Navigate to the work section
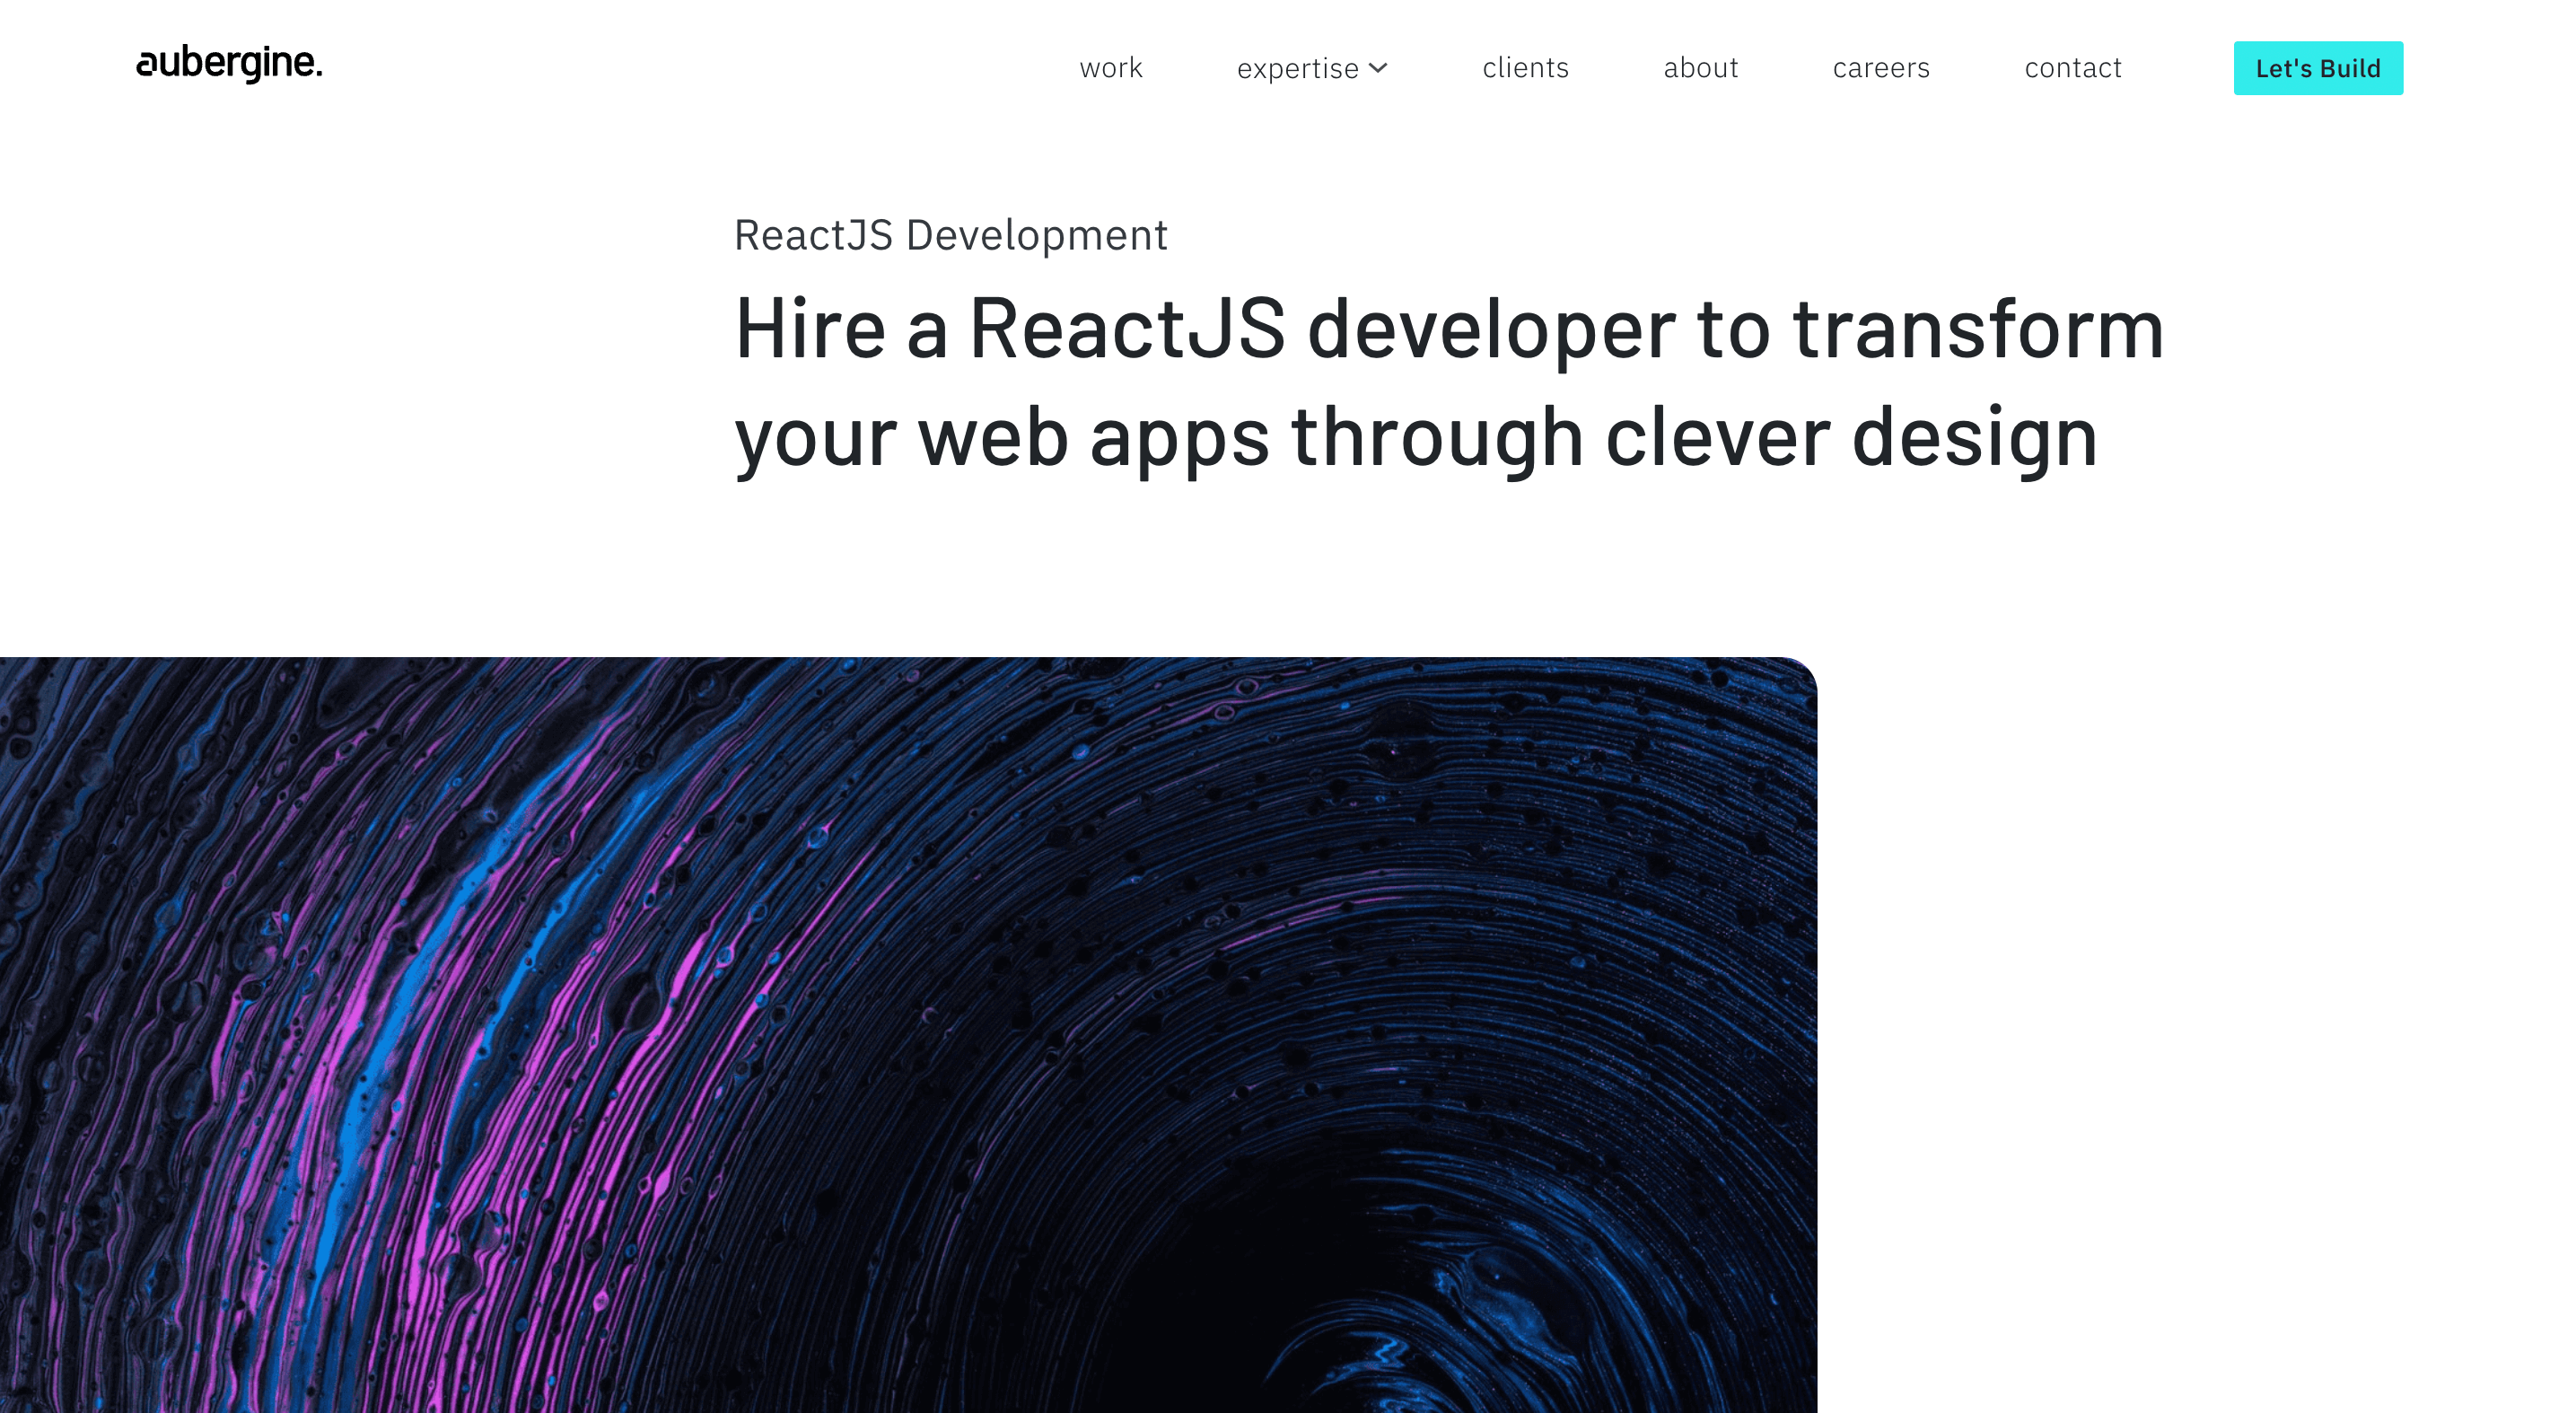Viewport: 2576px width, 1413px height. [x=1109, y=68]
